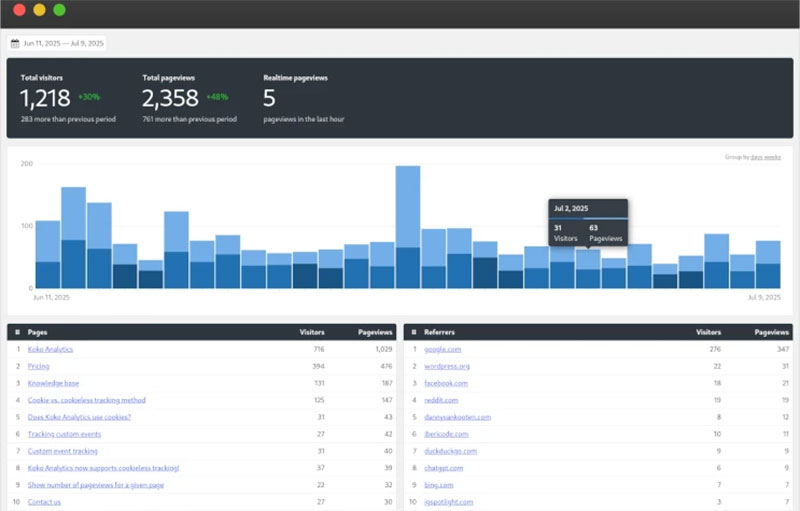This screenshot has height=511, width=800.
Task: Click the calendar icon beside the date range
Action: pyautogui.click(x=15, y=43)
